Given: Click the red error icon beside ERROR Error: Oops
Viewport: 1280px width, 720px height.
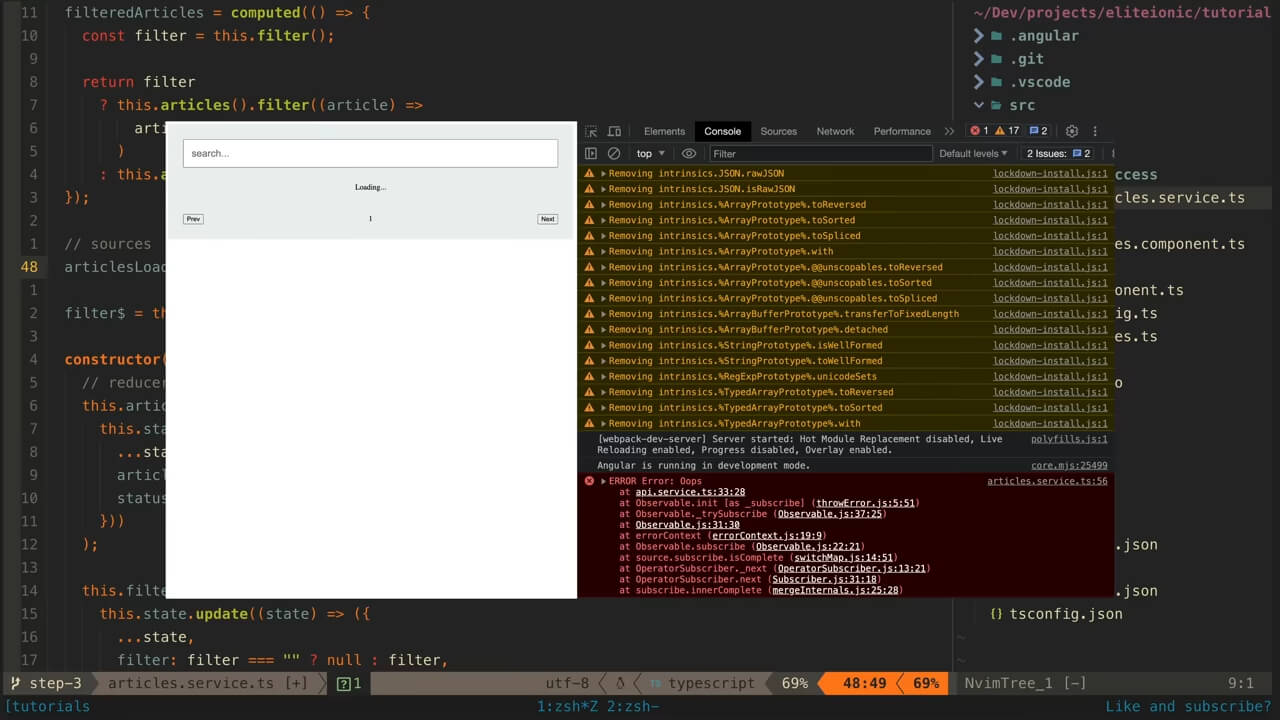Looking at the screenshot, I should (589, 481).
